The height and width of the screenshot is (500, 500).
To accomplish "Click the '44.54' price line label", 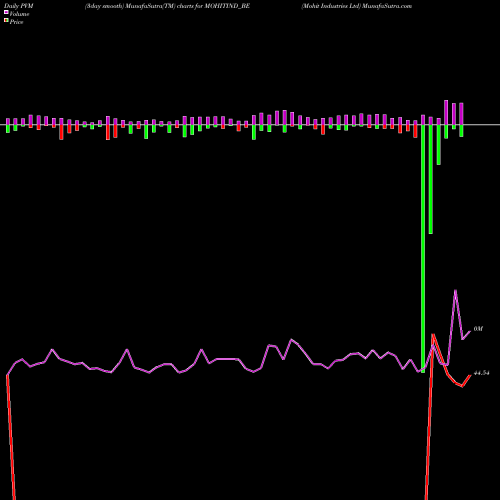I will [x=481, y=373].
